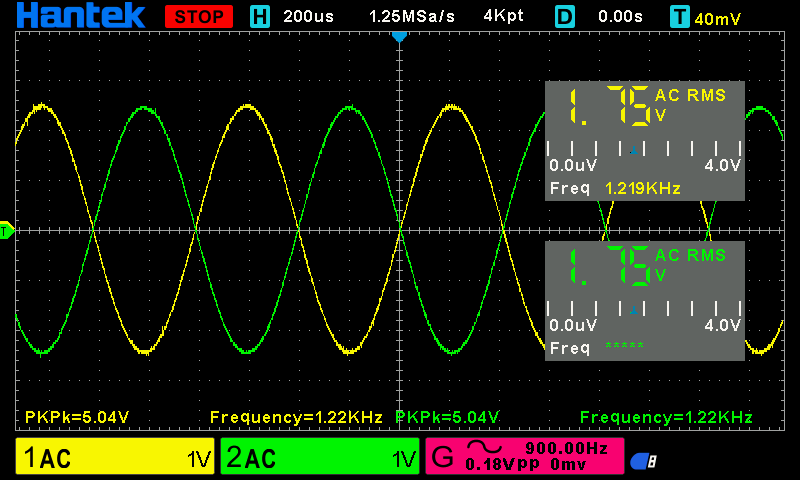Click the yellow PKPk=5.04V measurement

[77, 417]
